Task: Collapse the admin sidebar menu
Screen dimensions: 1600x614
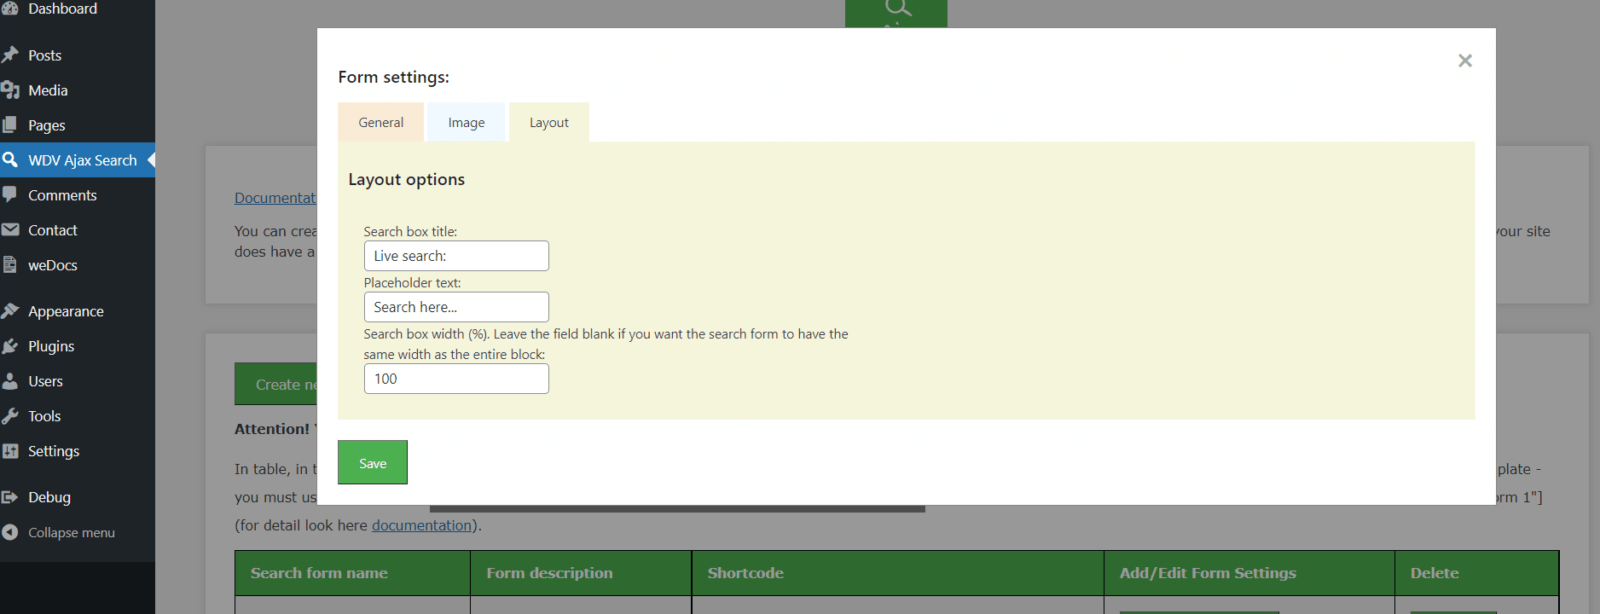Action: point(70,533)
